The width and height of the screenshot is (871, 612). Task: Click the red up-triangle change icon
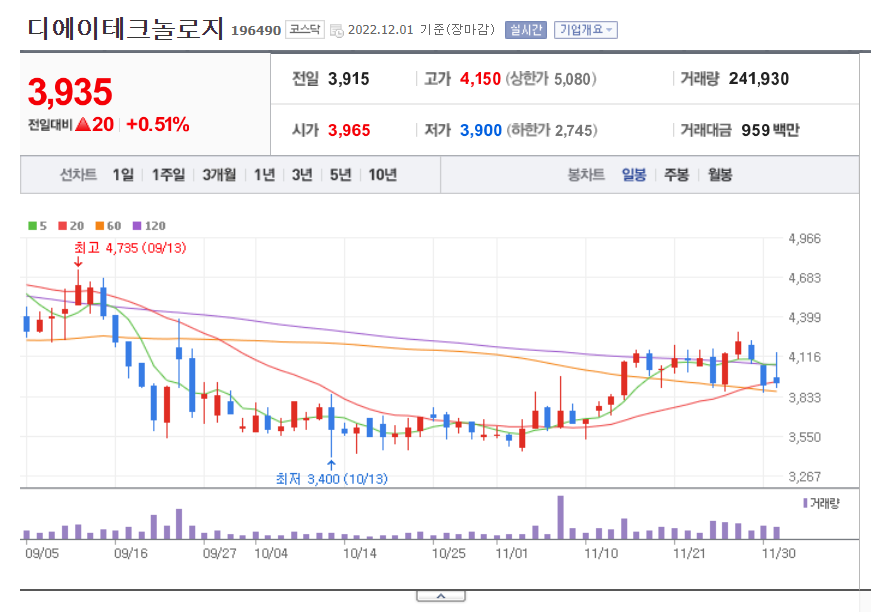(x=83, y=124)
